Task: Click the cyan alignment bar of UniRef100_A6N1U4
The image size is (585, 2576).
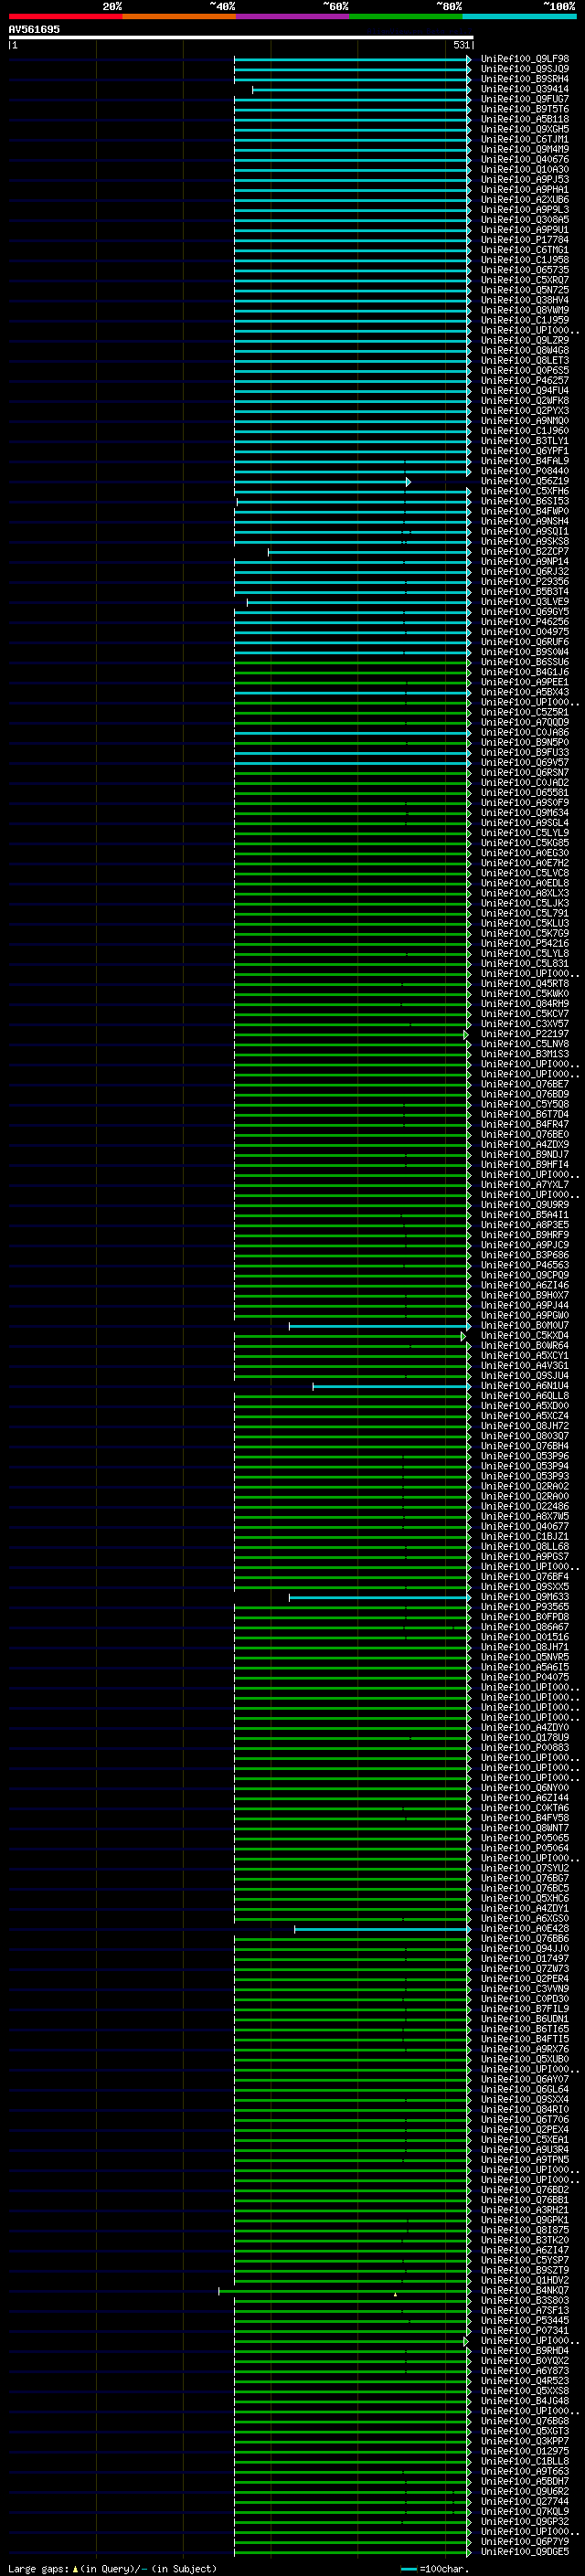Action: pyautogui.click(x=391, y=1386)
